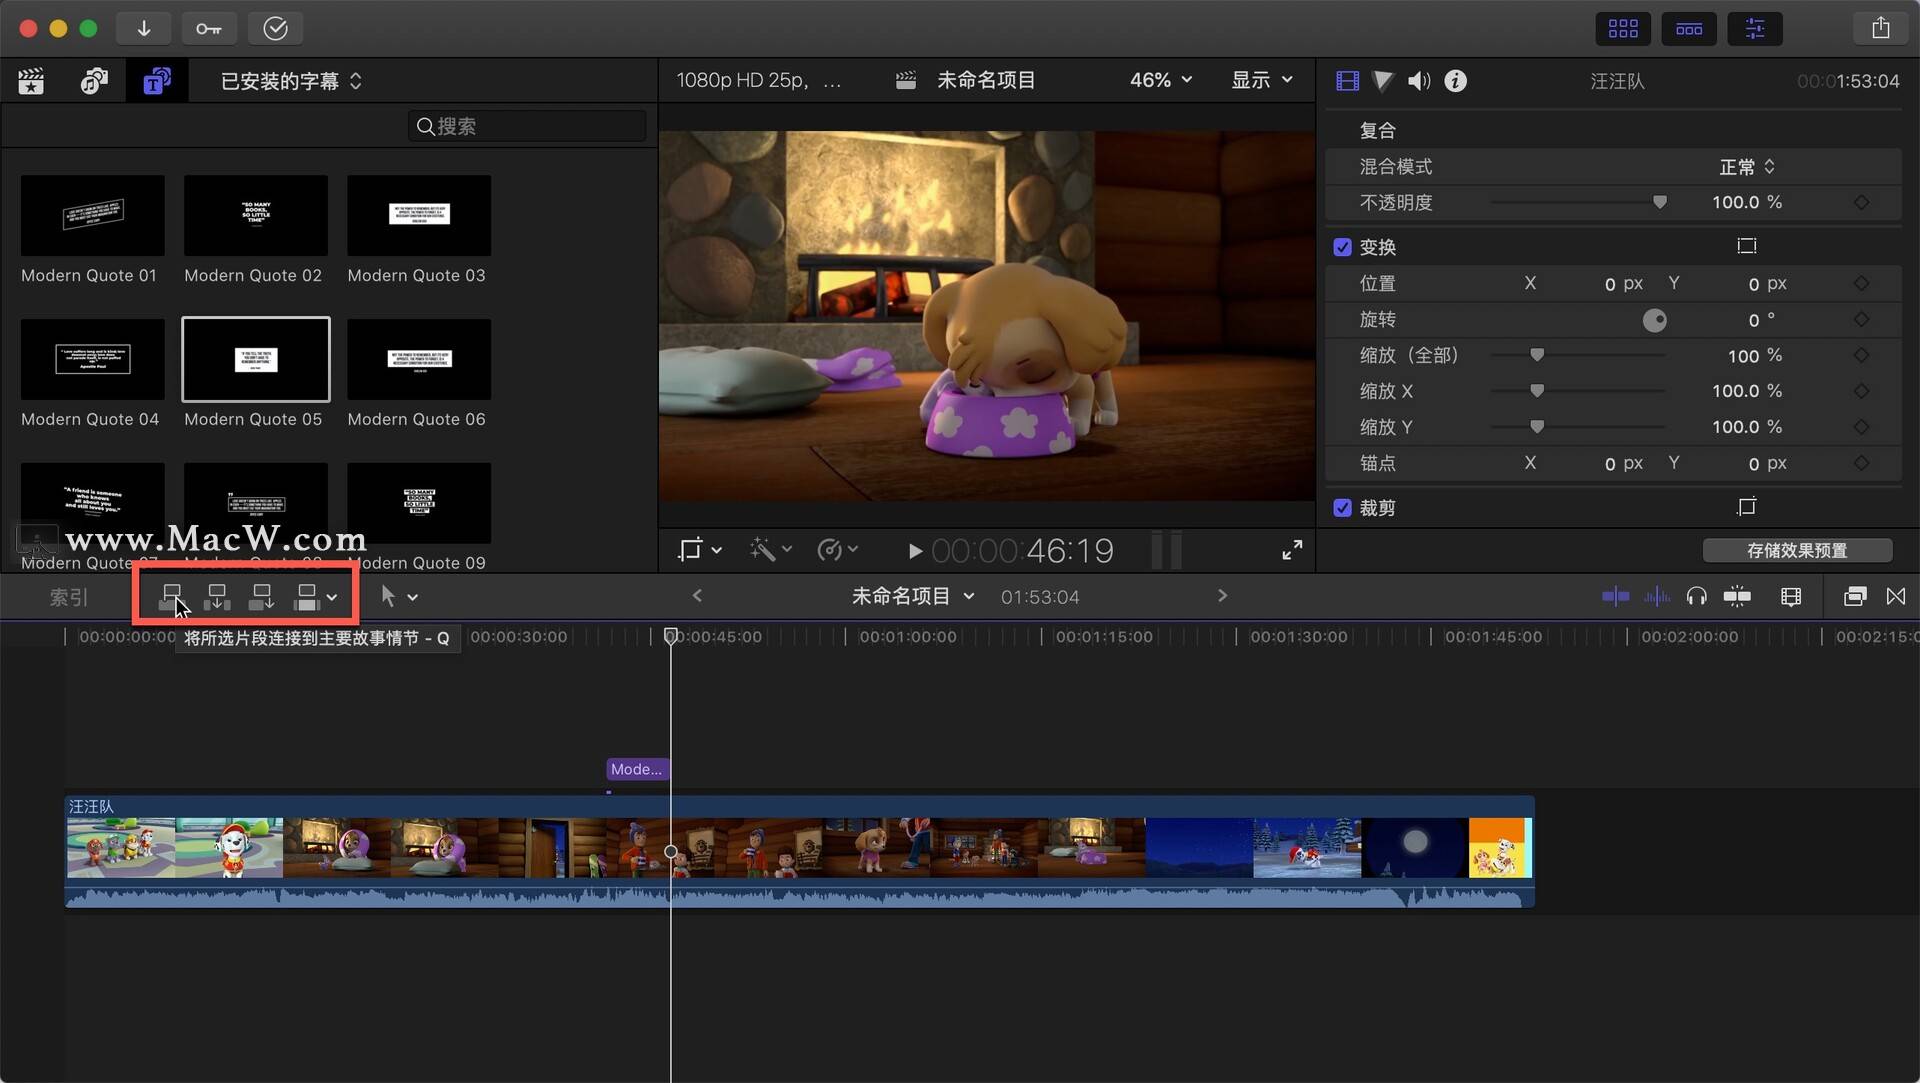Open the edit mode options chevron
Image resolution: width=1920 pixels, height=1083 pixels.
click(x=332, y=598)
